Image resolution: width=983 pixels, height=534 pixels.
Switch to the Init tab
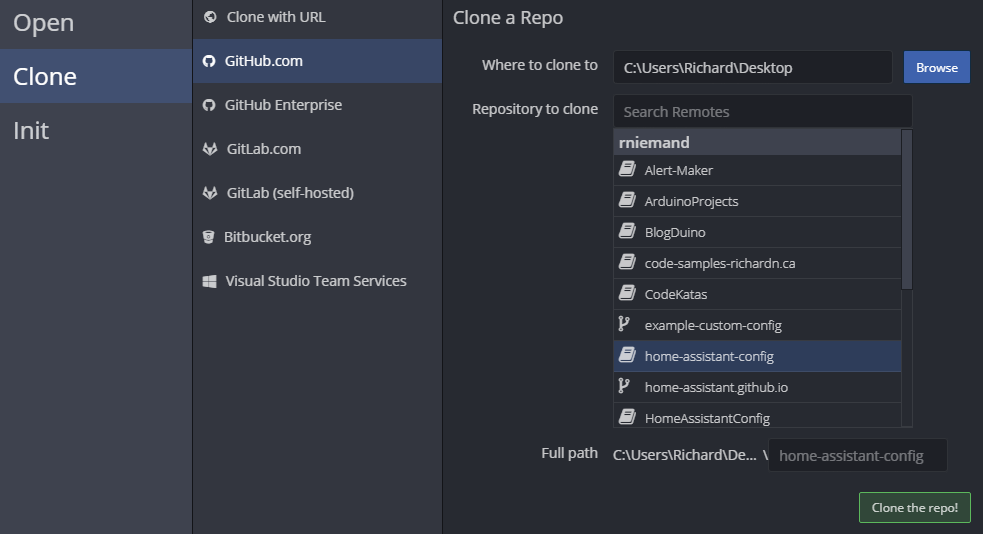[31, 131]
